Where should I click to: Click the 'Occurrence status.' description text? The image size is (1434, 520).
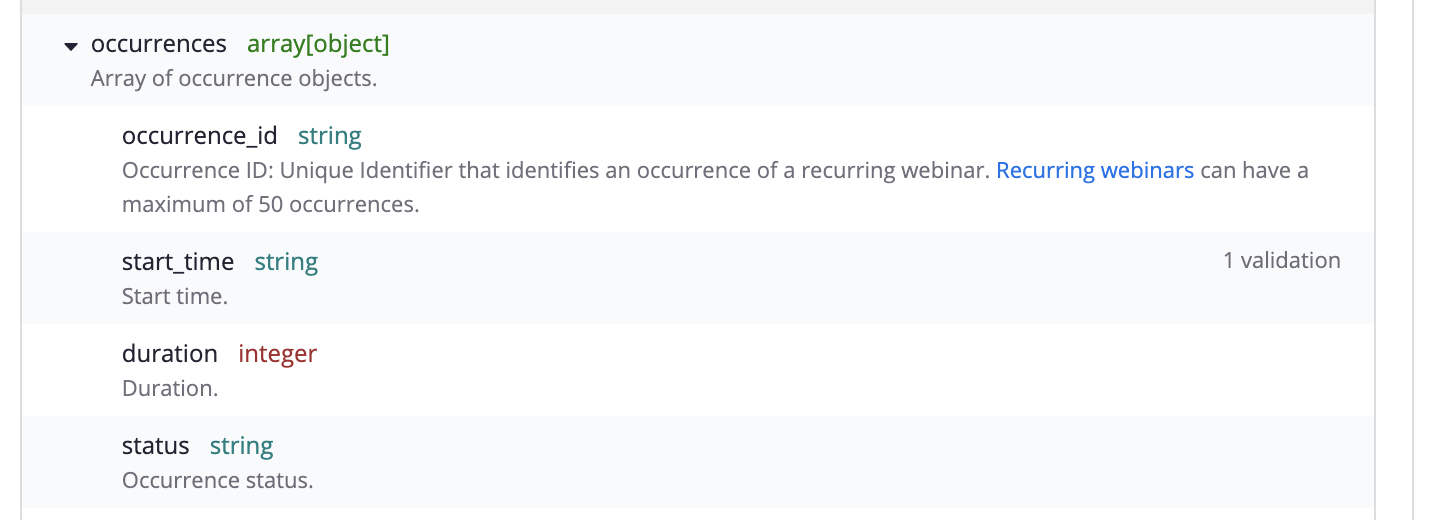[x=218, y=480]
